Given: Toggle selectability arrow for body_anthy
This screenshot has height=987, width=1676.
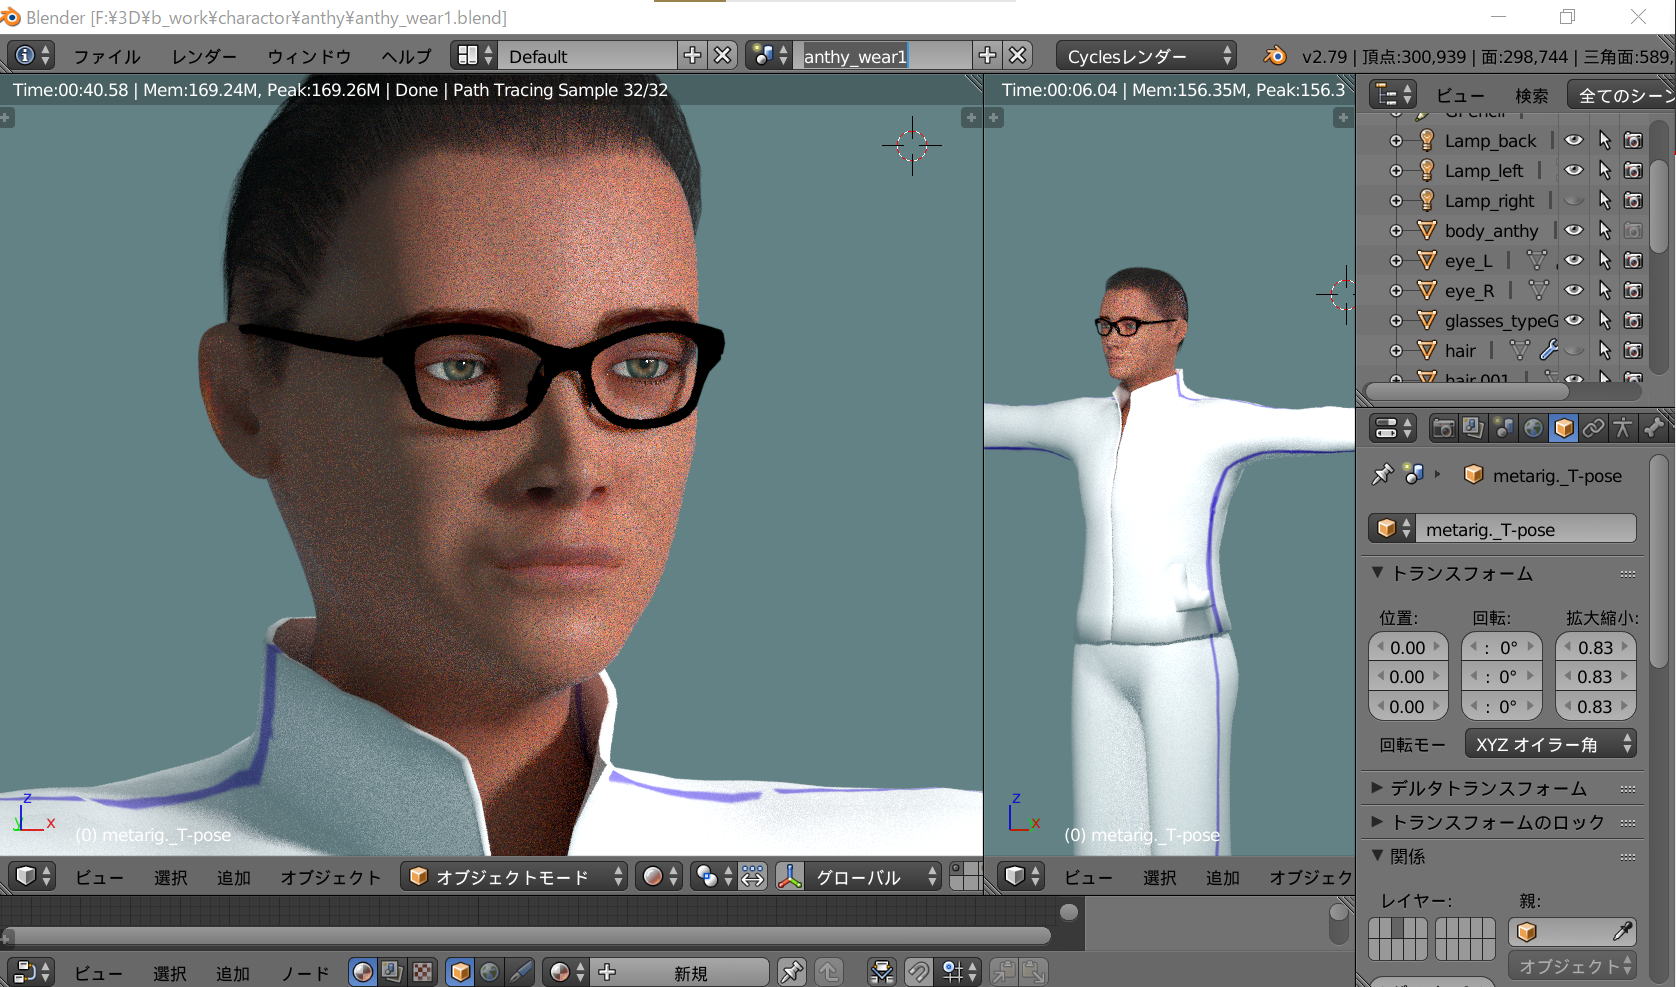Looking at the screenshot, I should click(x=1605, y=231).
